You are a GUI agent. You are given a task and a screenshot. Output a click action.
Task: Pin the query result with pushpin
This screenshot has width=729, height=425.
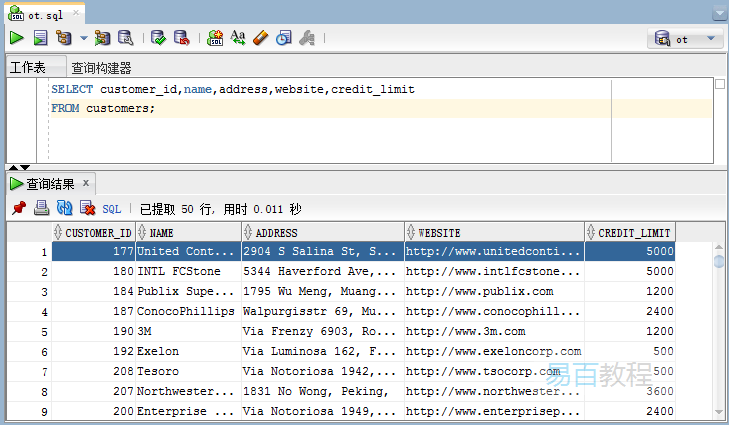(x=18, y=208)
